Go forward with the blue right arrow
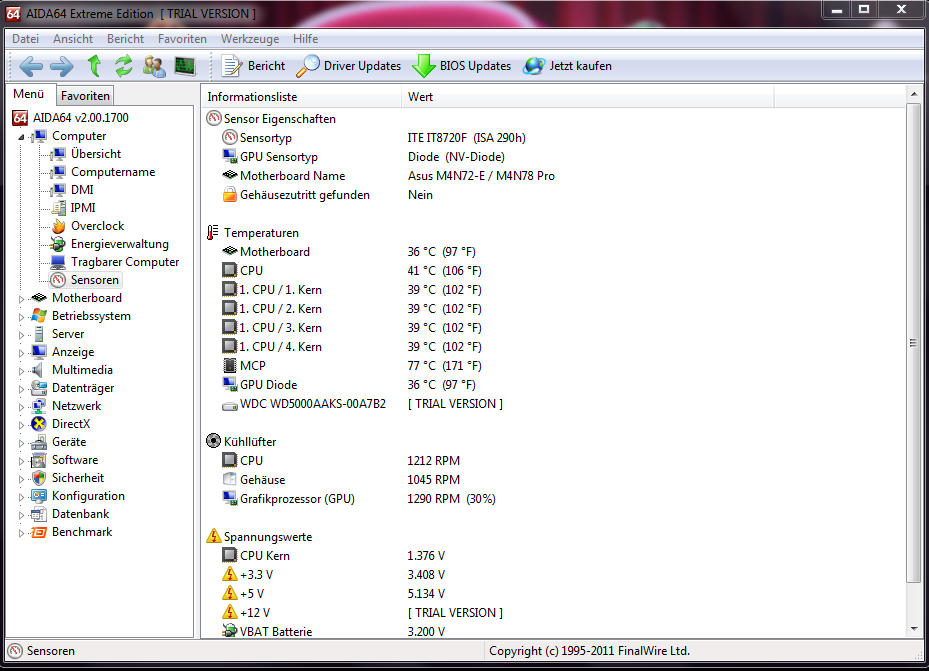The height and width of the screenshot is (671, 929). point(62,66)
